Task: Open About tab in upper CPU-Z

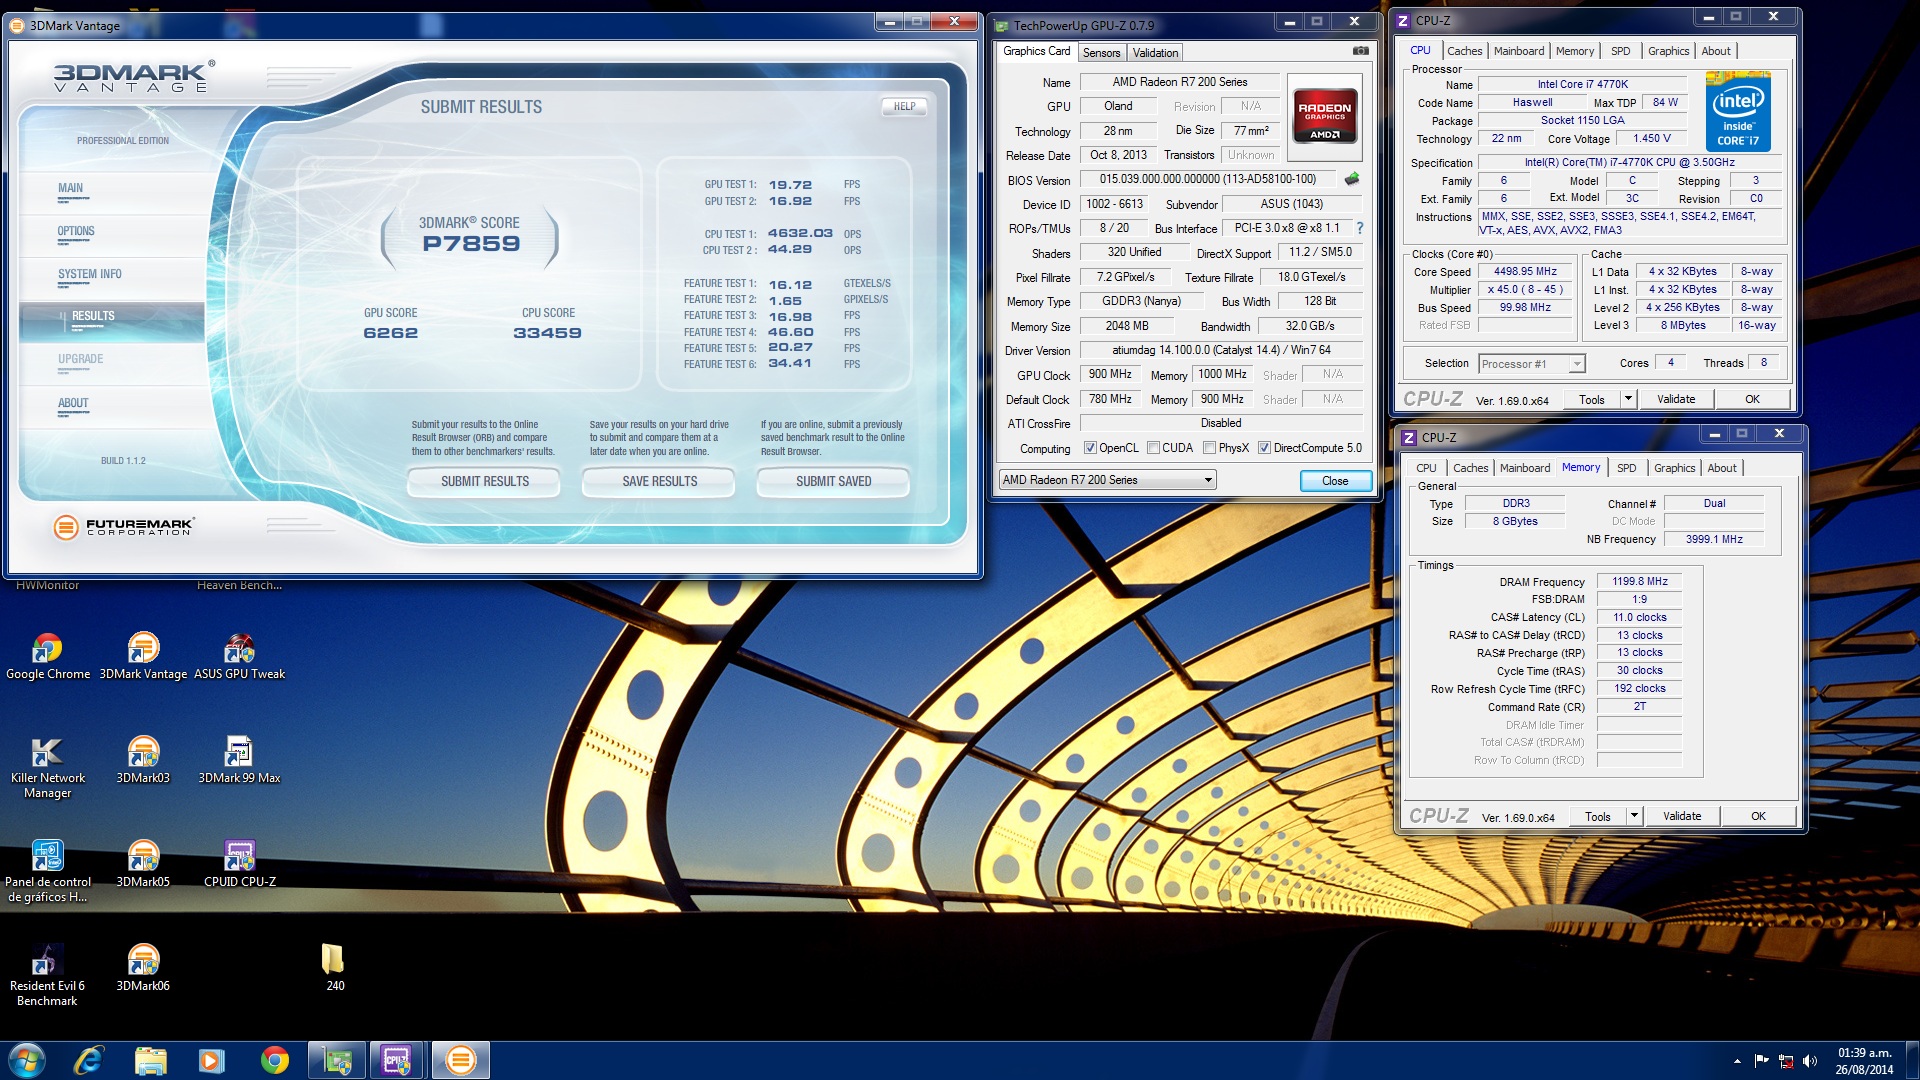Action: tap(1715, 51)
